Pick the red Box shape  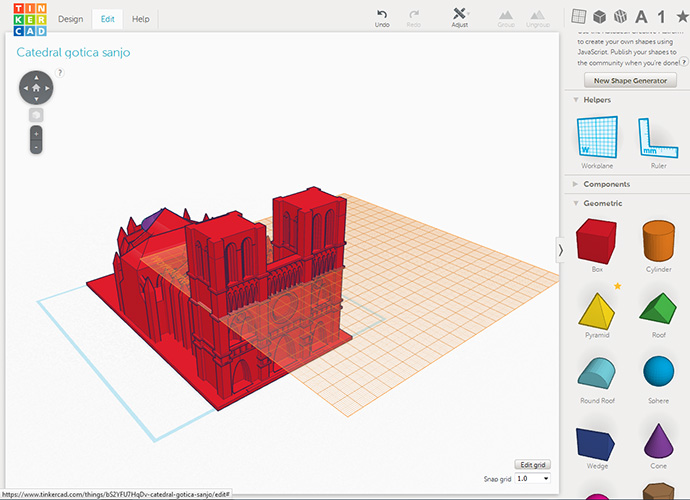tap(597, 241)
